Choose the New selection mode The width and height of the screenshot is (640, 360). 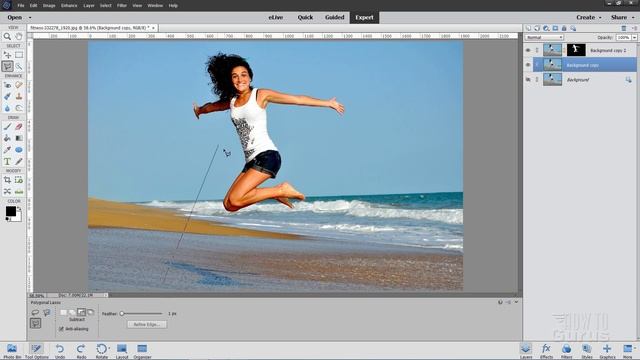pos(64,312)
